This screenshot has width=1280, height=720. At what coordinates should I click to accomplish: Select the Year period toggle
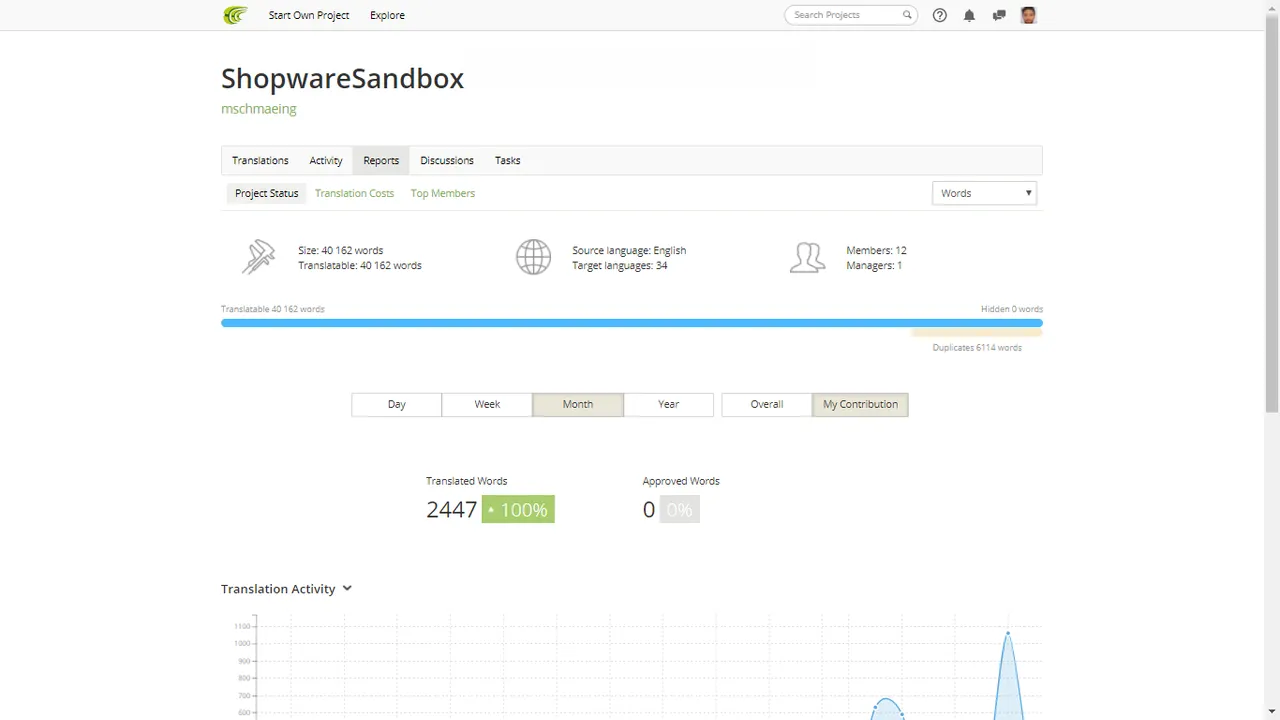pyautogui.click(x=669, y=404)
